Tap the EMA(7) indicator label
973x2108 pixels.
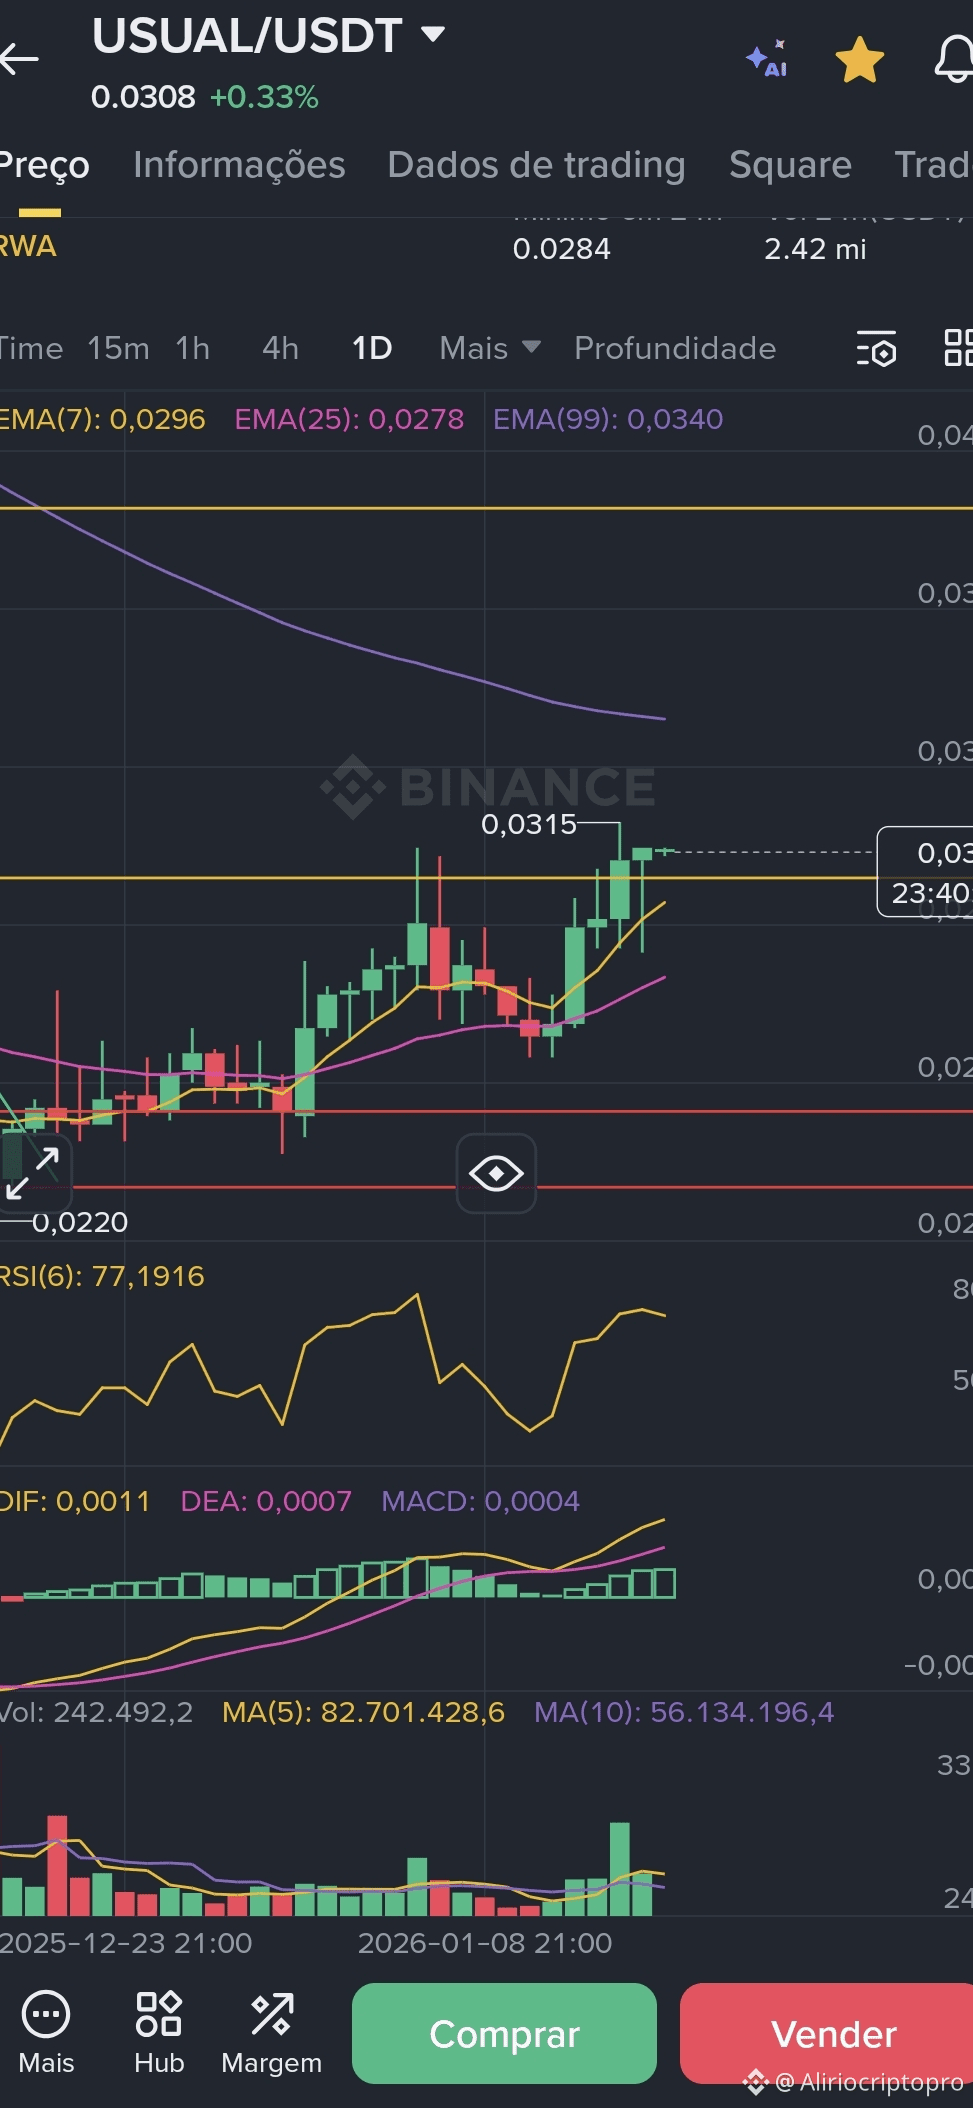(102, 419)
